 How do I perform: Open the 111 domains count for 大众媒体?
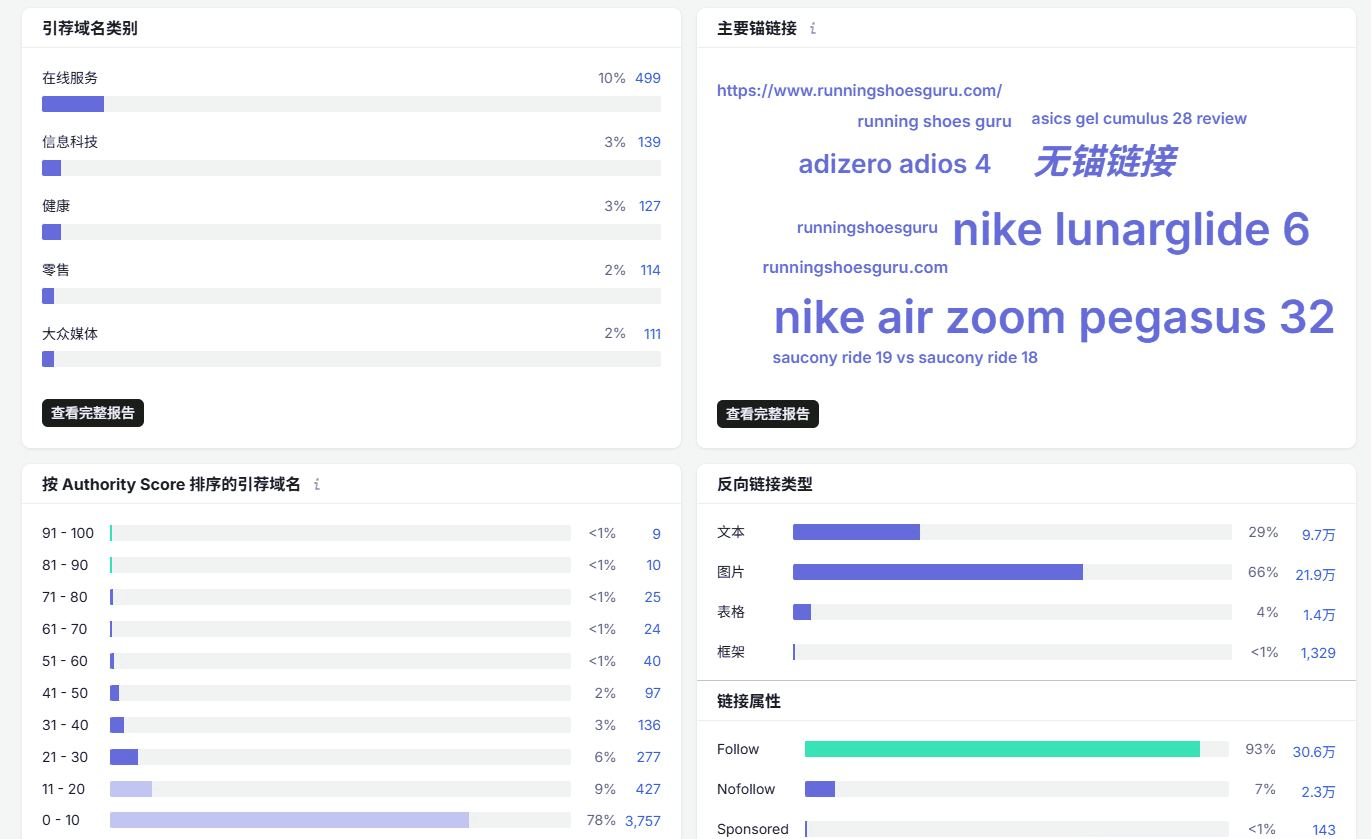click(652, 334)
